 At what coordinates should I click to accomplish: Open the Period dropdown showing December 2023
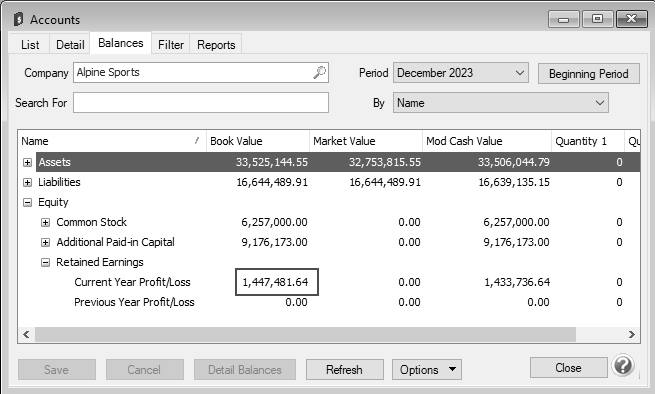click(x=461, y=73)
